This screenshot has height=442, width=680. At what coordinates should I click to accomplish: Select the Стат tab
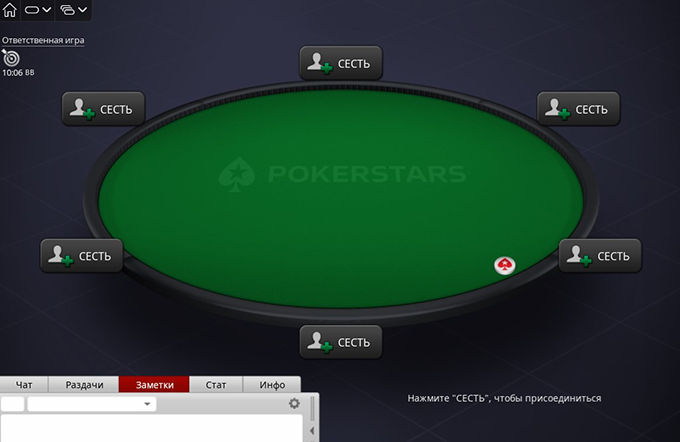pyautogui.click(x=216, y=385)
